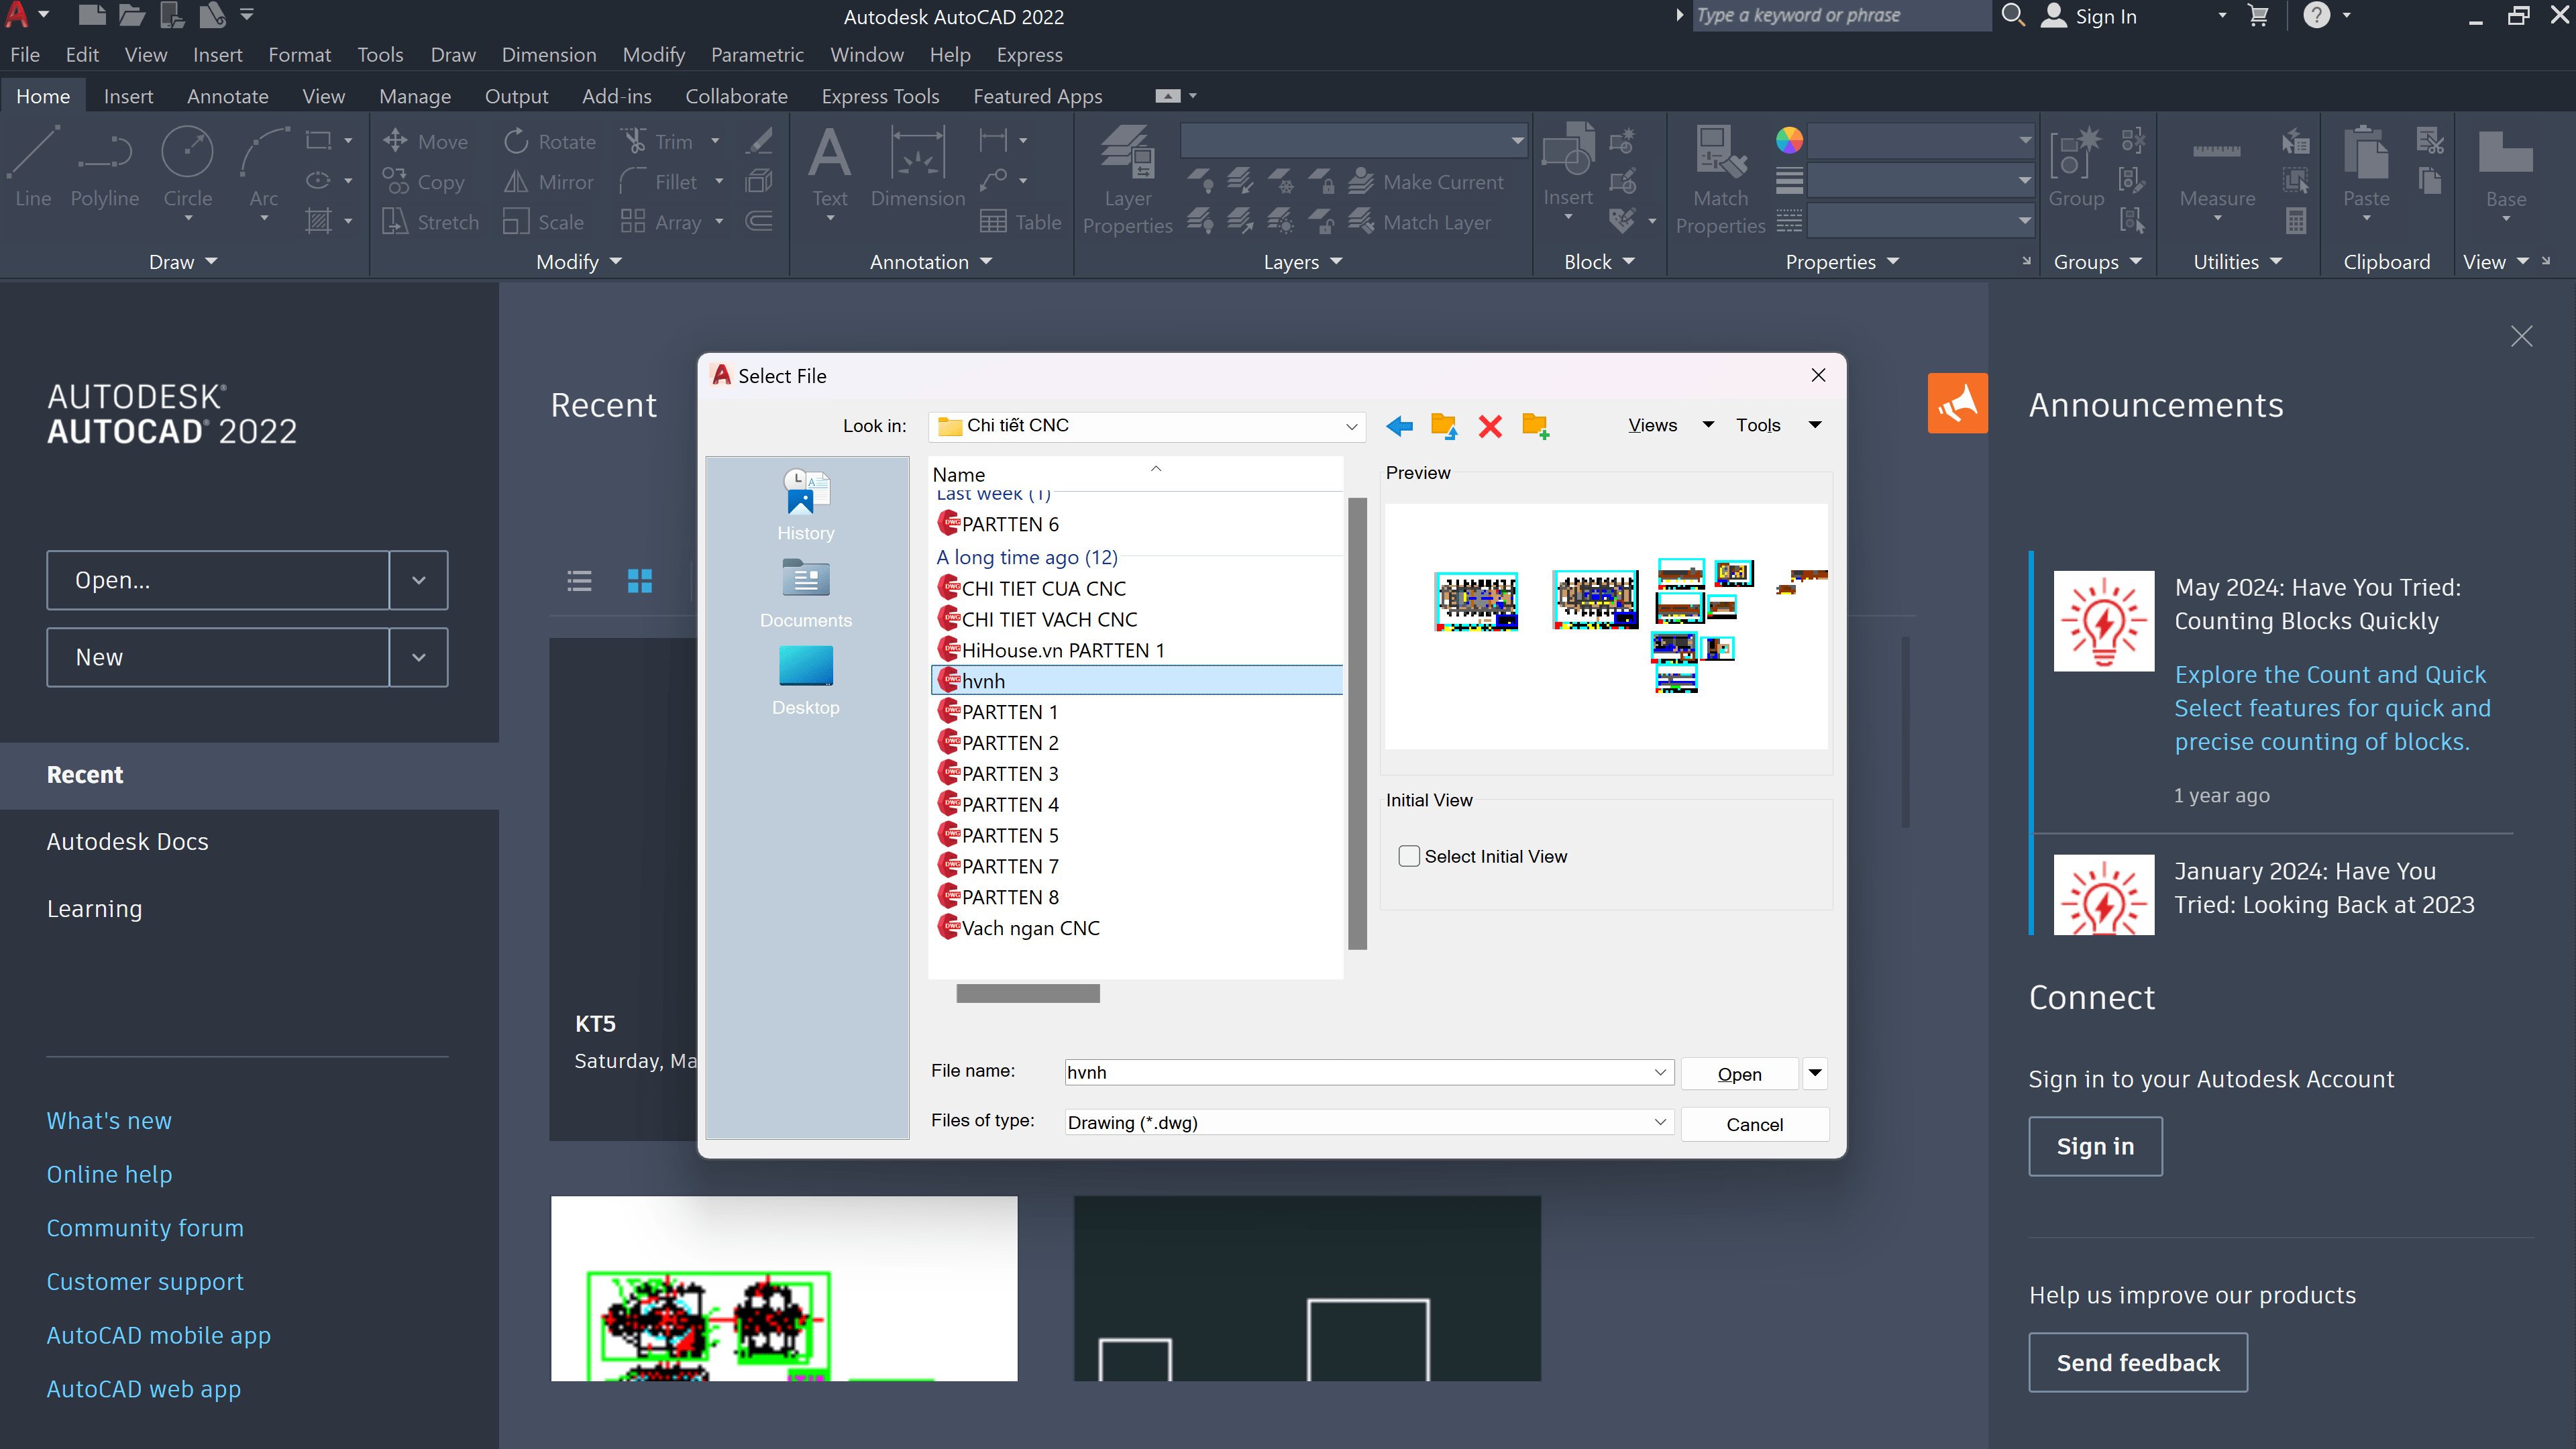The height and width of the screenshot is (1449, 2576).
Task: Click the Rotate tool
Action: [549, 142]
